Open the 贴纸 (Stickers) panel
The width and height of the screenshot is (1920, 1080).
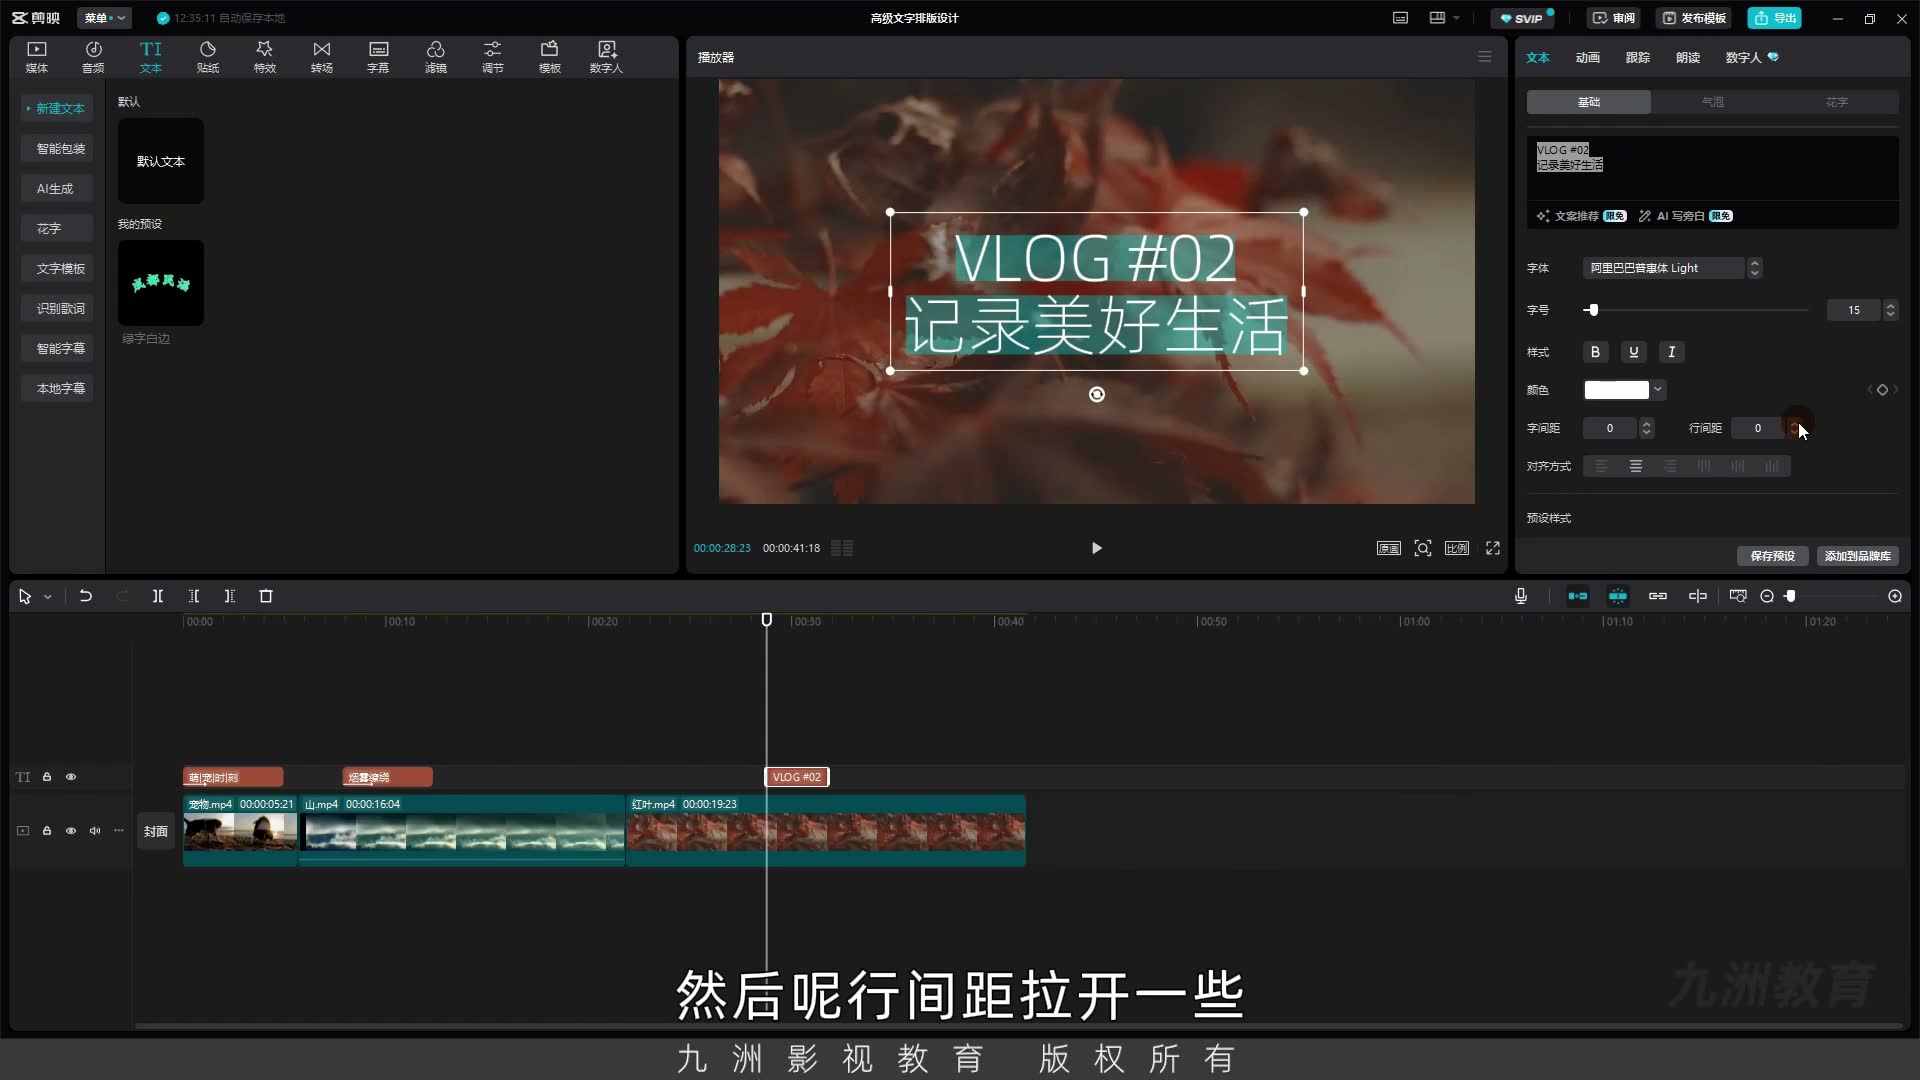click(208, 57)
